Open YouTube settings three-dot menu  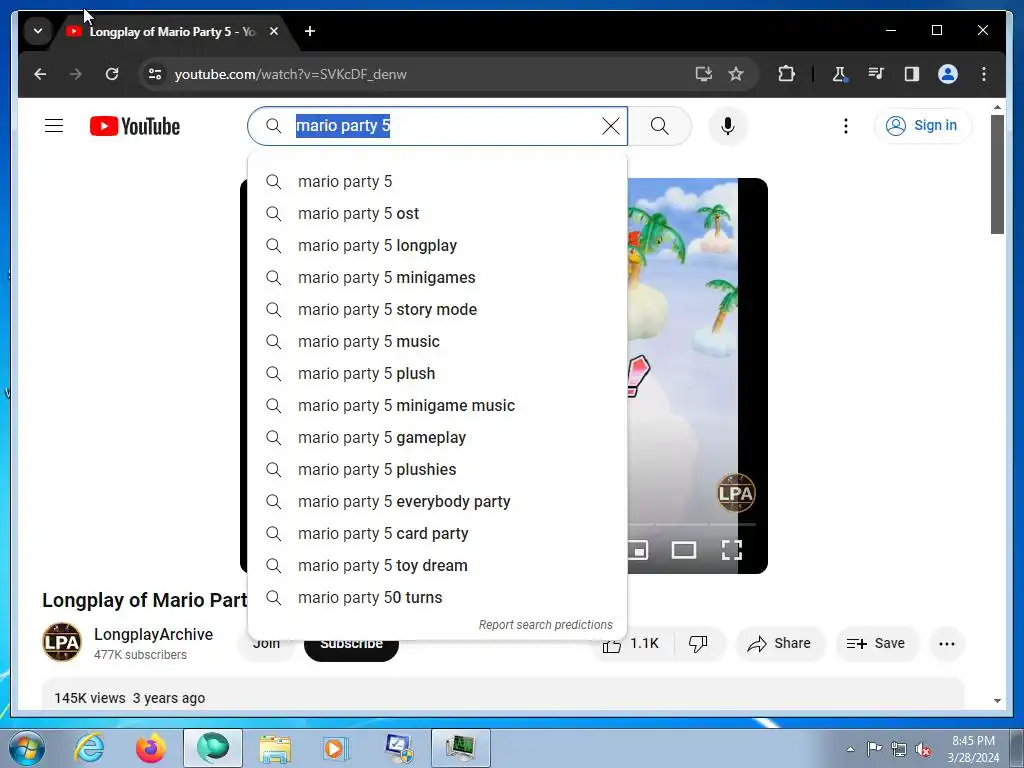pyautogui.click(x=846, y=126)
